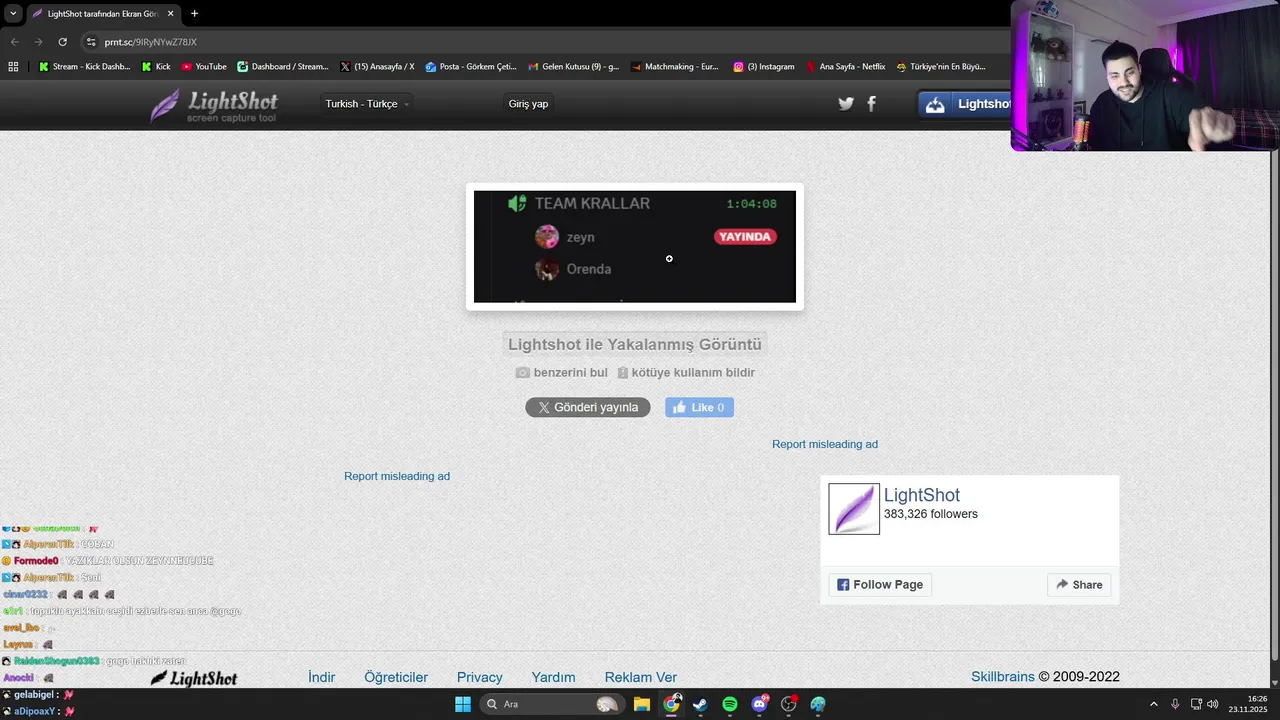The height and width of the screenshot is (720, 1280).
Task: Click the taskbar Ara search box
Action: 550,704
